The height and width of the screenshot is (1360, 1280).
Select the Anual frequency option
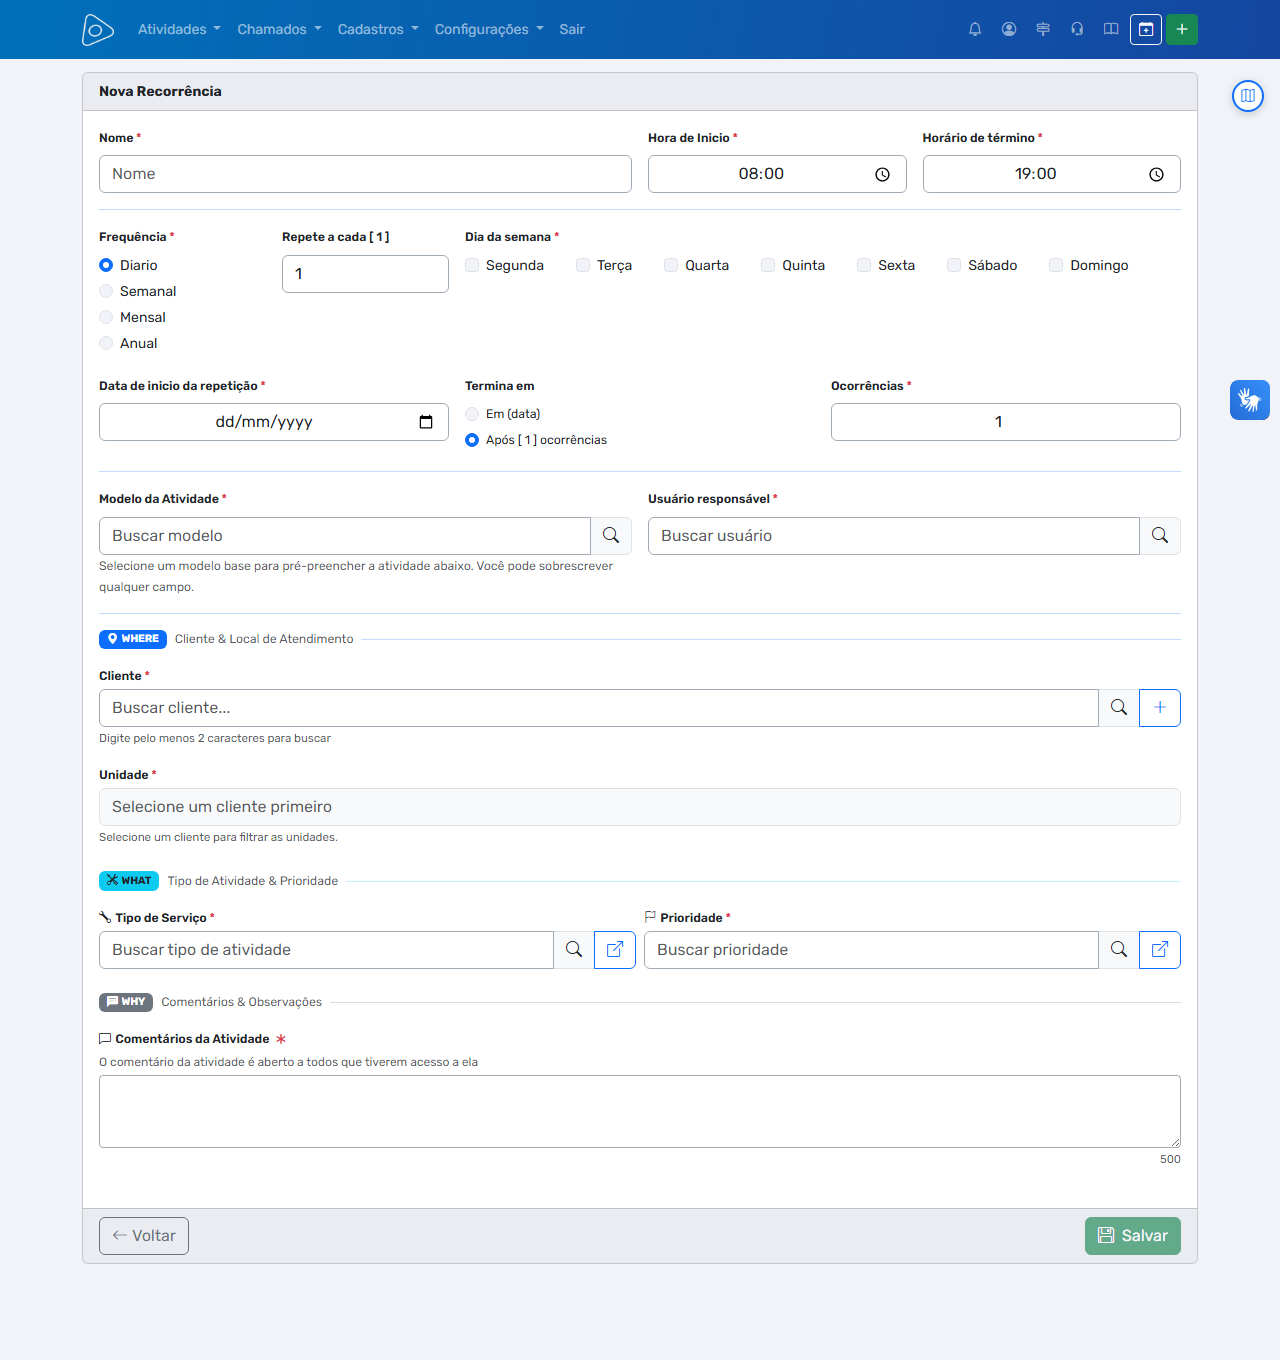106,343
